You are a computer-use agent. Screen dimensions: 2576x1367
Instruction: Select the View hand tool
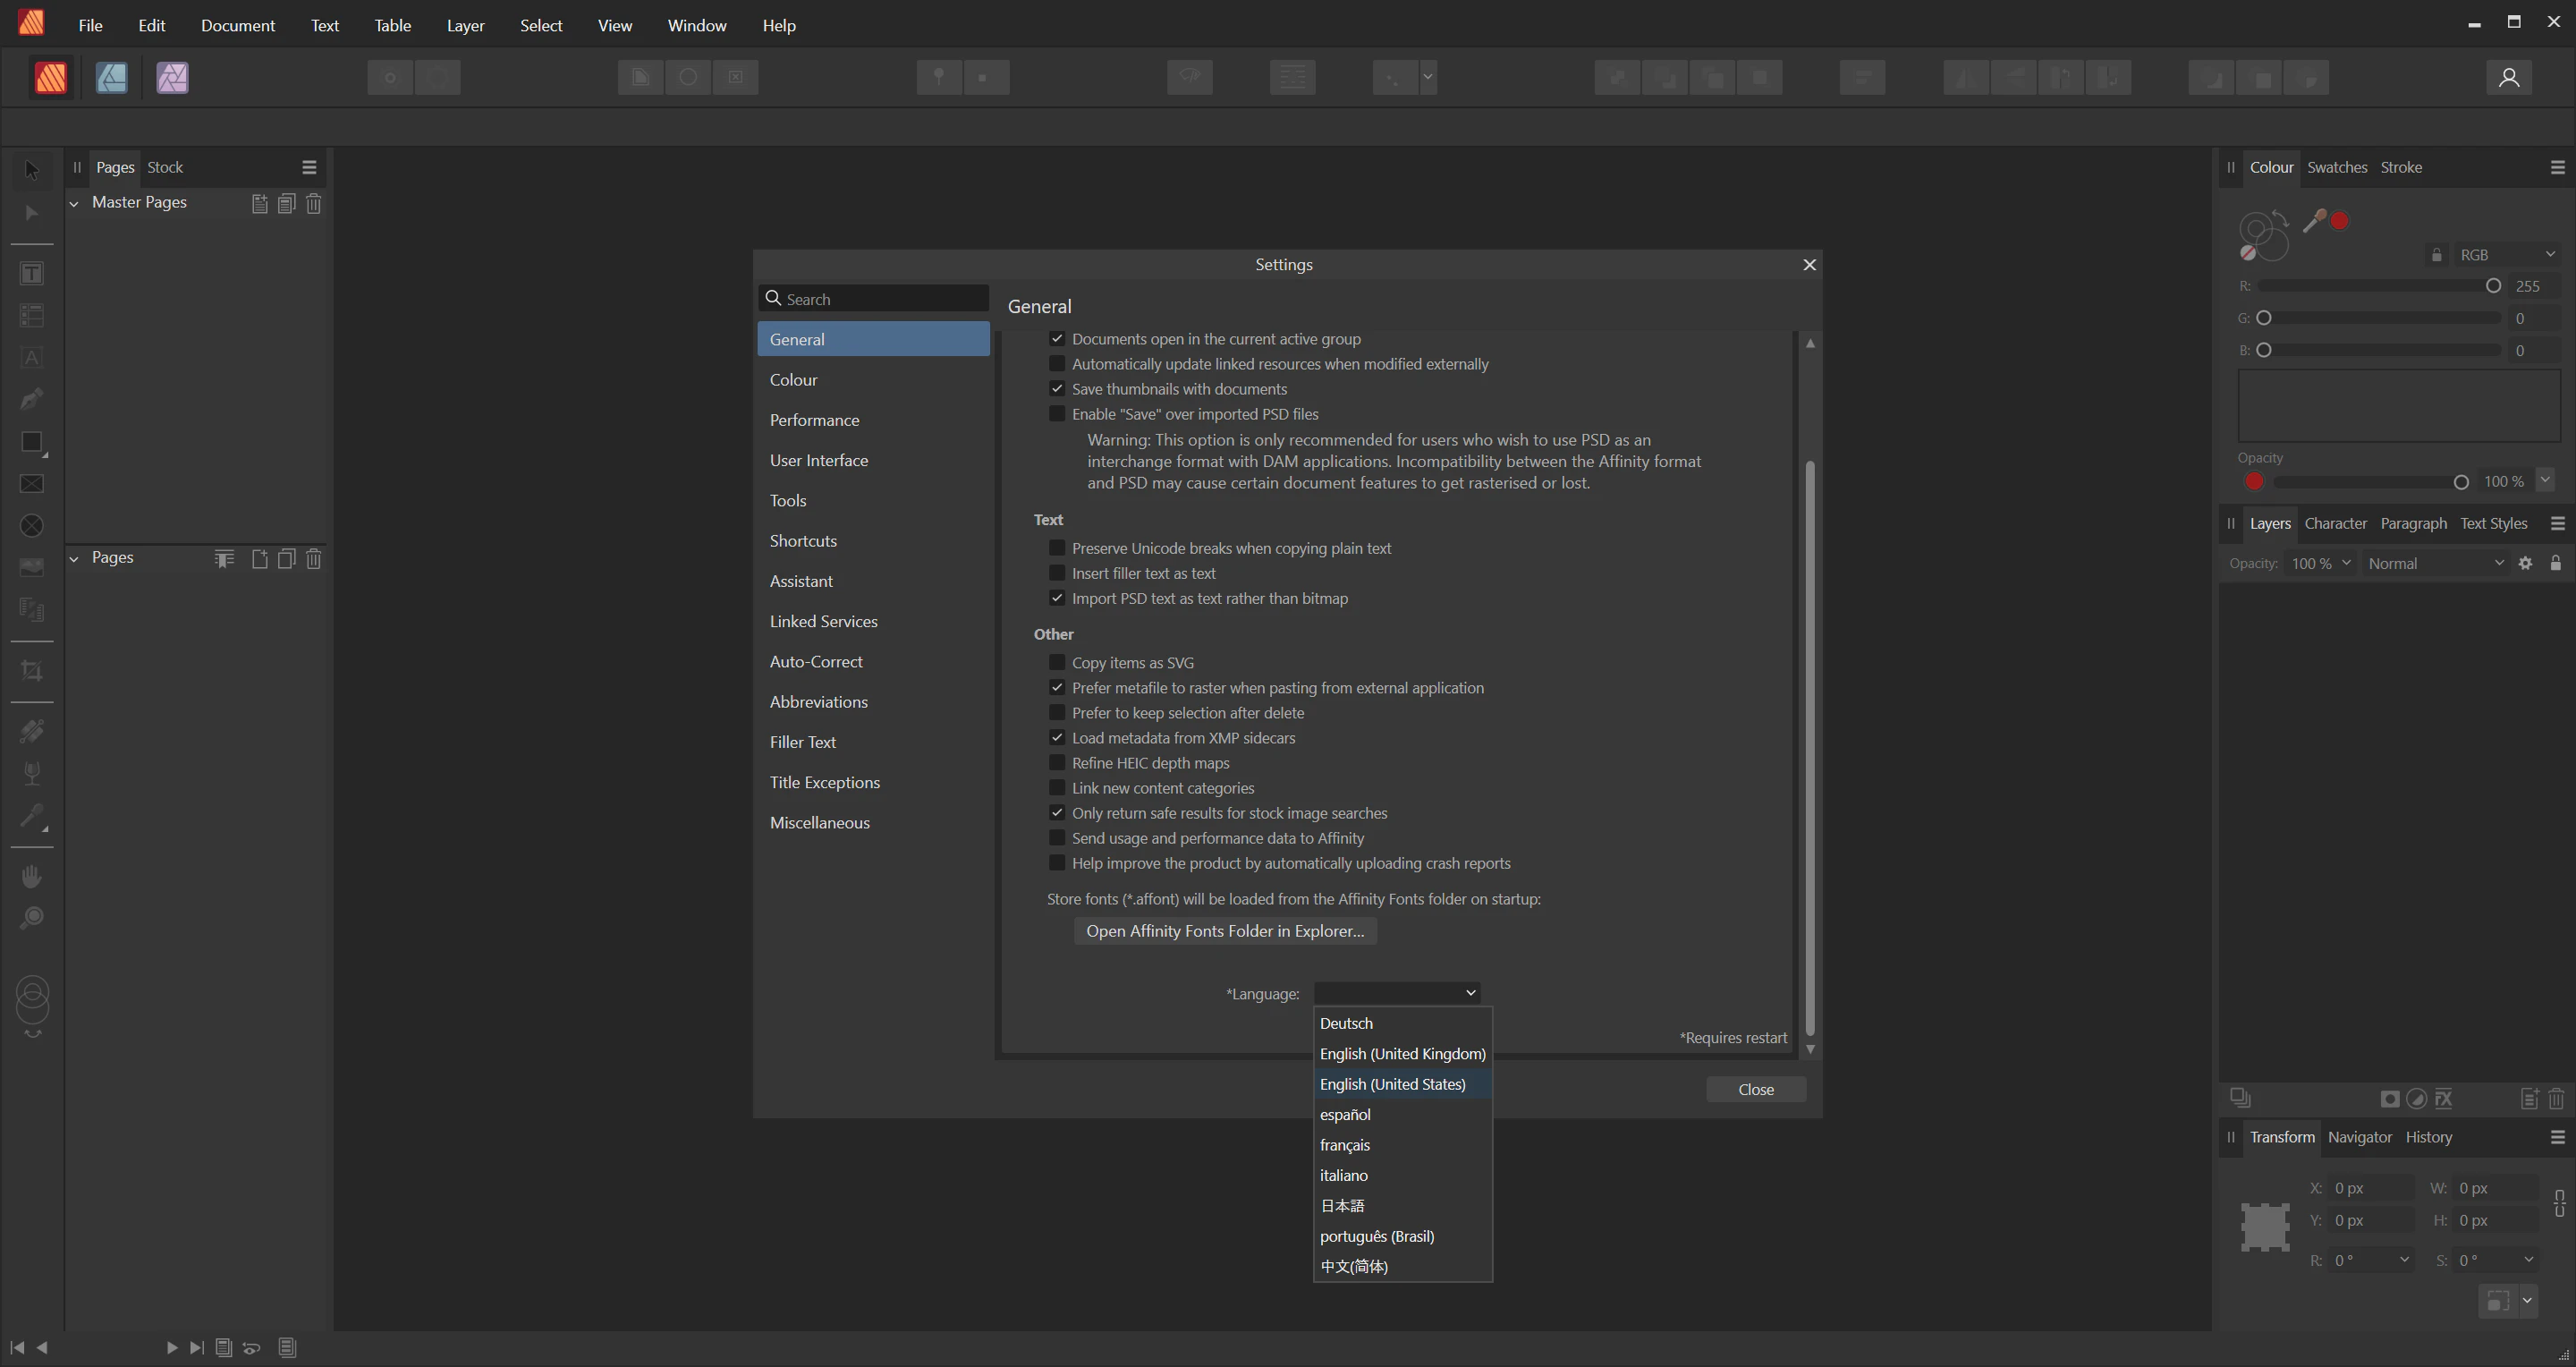coord(32,877)
